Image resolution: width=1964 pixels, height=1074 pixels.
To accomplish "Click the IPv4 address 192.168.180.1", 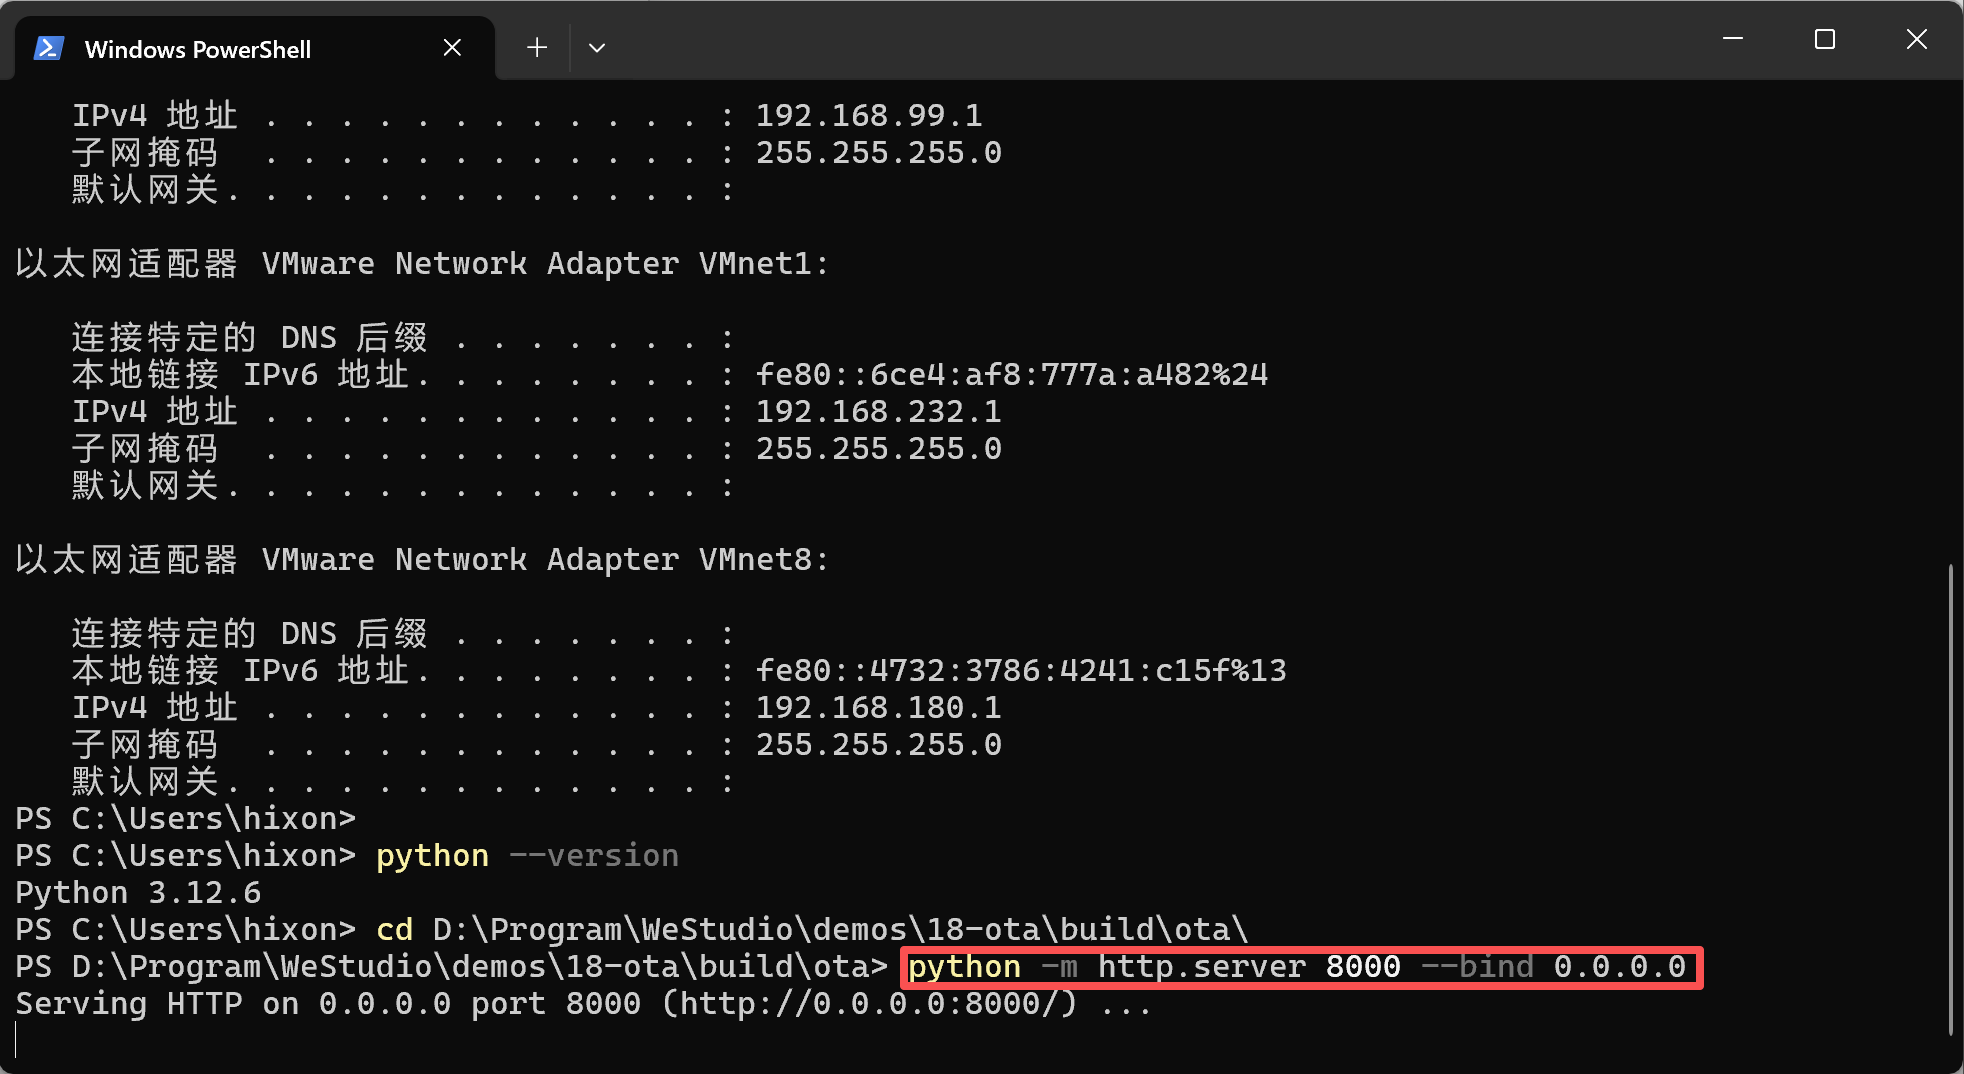I will click(878, 707).
